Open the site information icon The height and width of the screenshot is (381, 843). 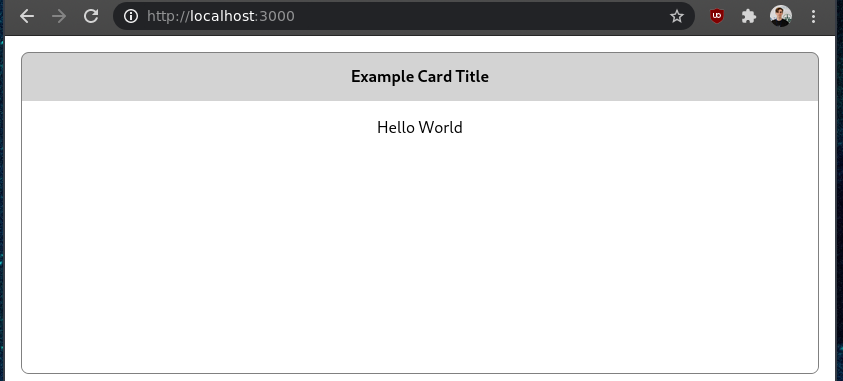(x=131, y=16)
